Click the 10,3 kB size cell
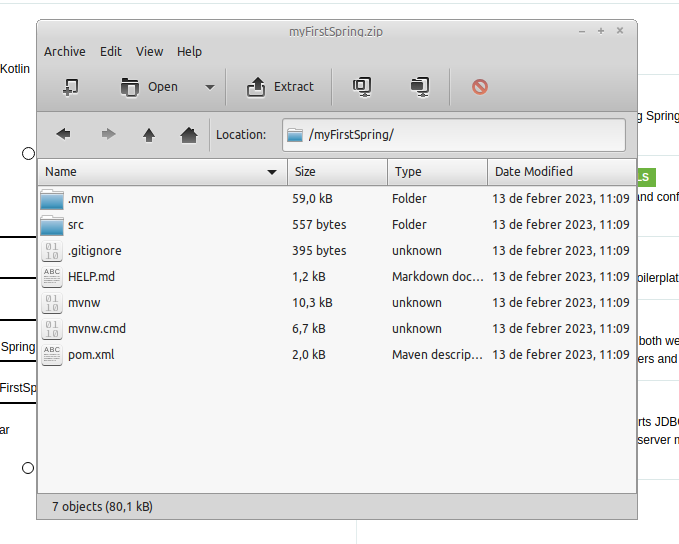 [x=312, y=303]
